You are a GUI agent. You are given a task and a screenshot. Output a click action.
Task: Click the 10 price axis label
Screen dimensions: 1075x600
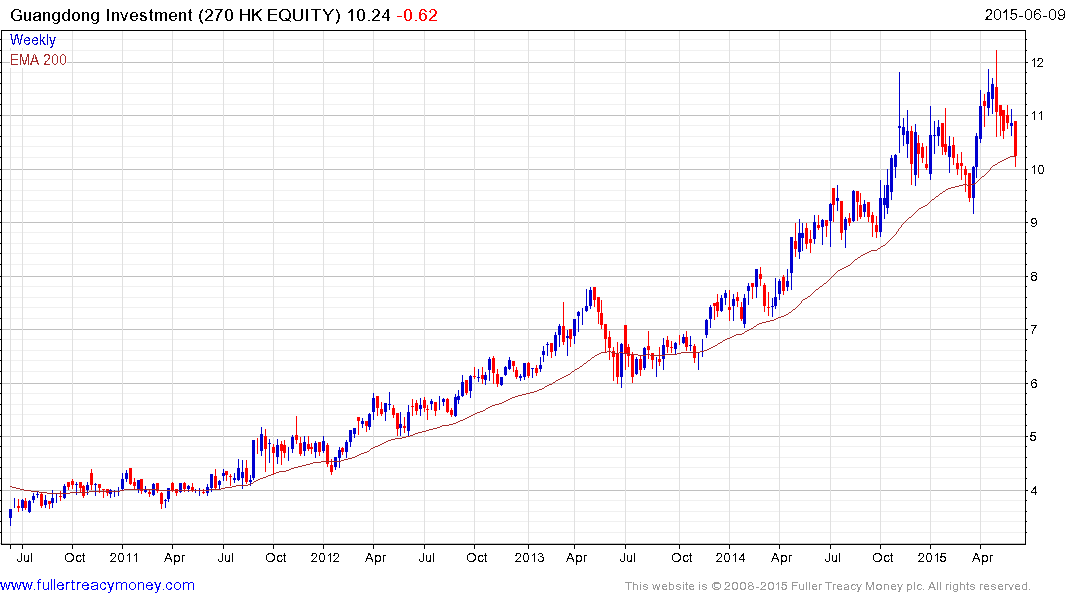click(x=1037, y=169)
